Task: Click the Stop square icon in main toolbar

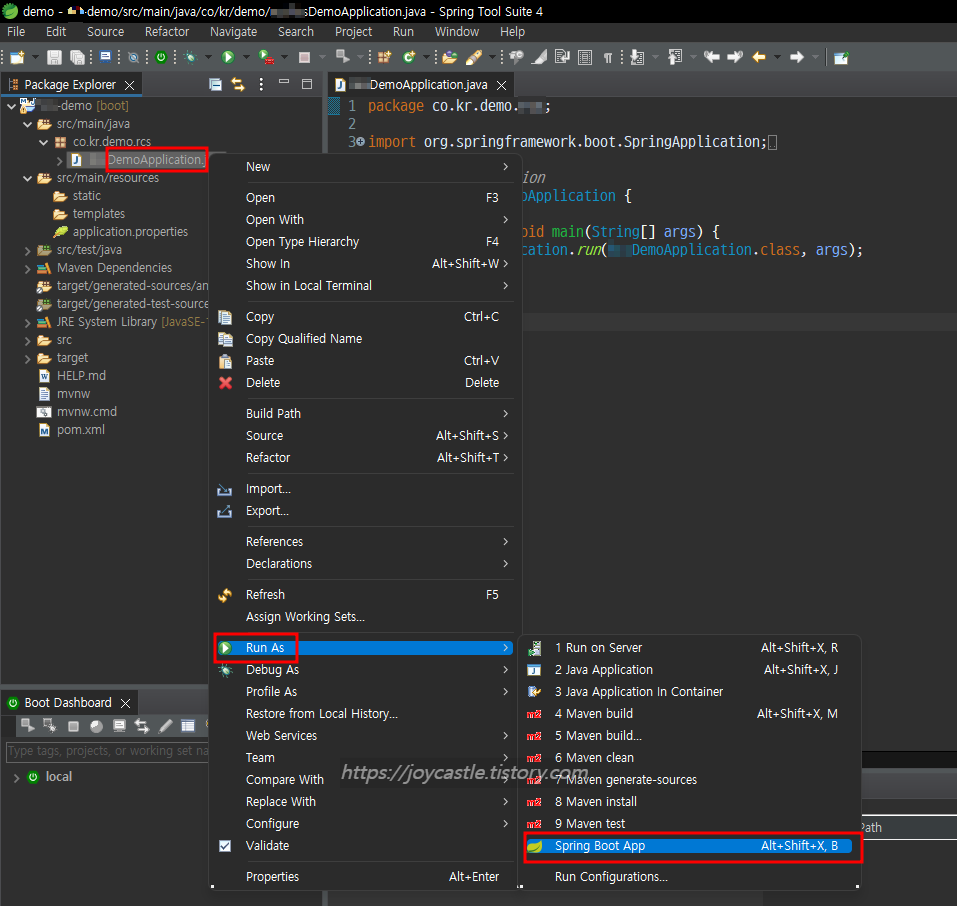Action: point(305,57)
